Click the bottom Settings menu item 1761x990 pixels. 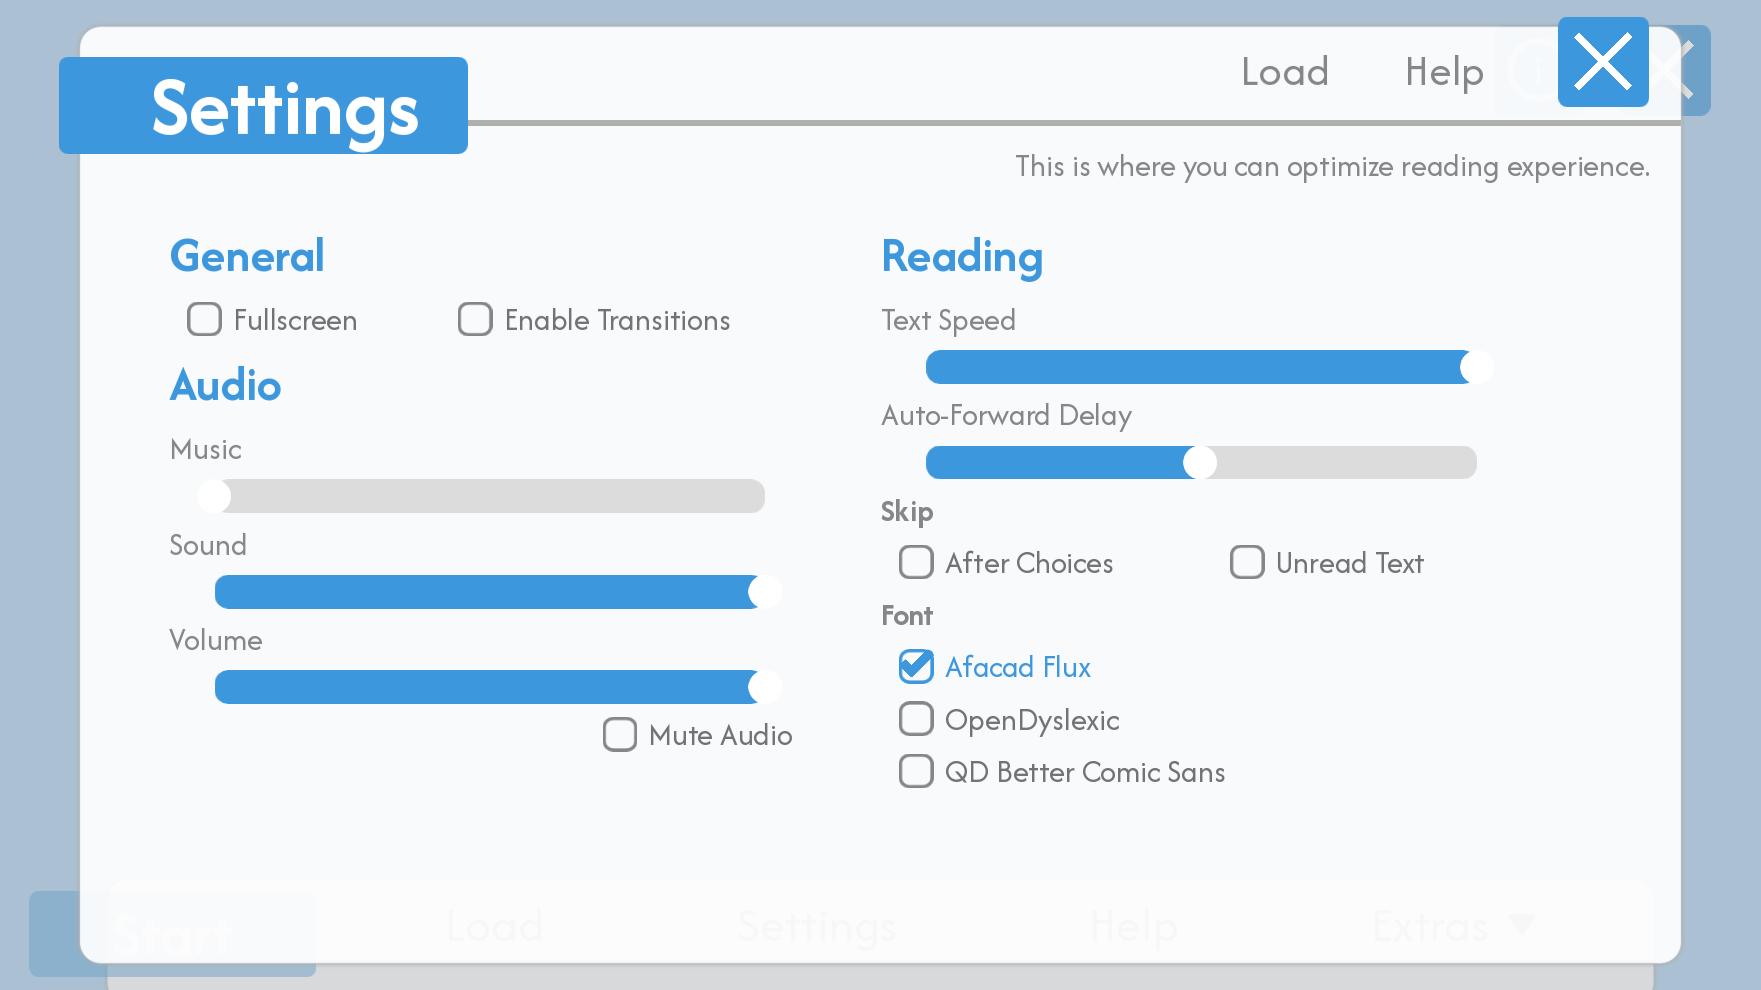pyautogui.click(x=816, y=927)
